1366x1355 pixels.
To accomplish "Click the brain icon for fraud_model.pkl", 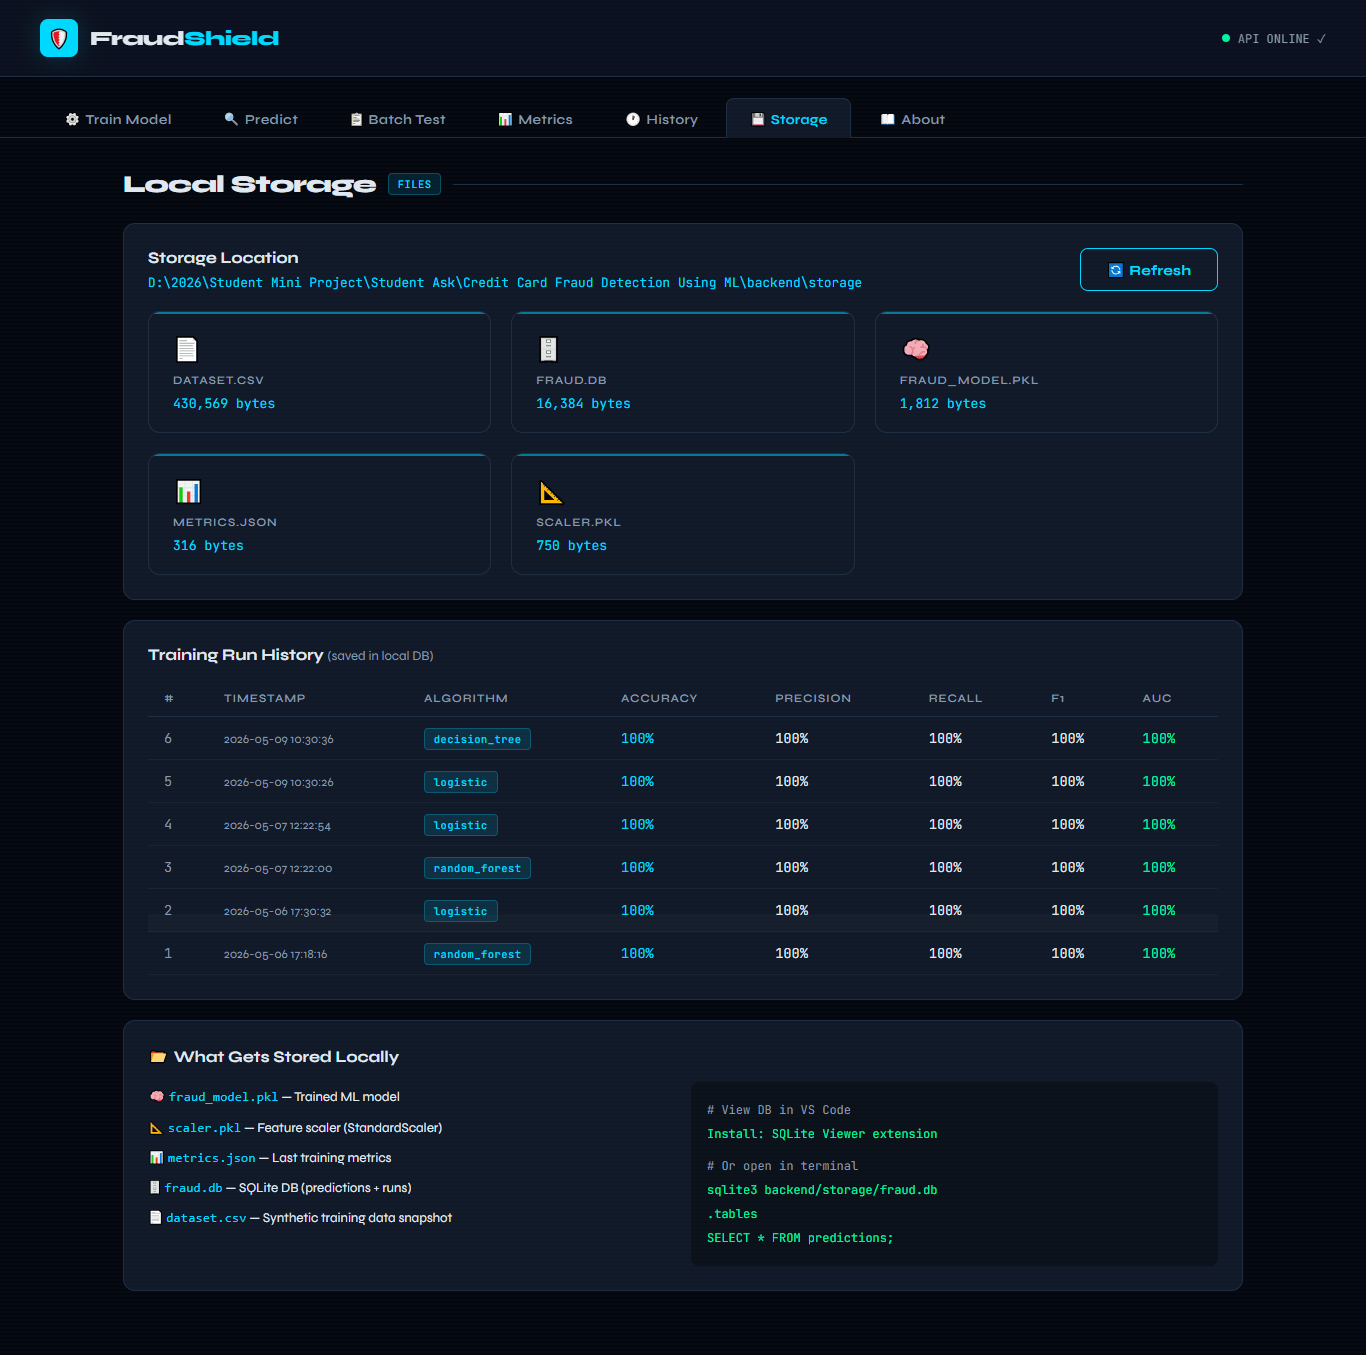I will point(916,349).
